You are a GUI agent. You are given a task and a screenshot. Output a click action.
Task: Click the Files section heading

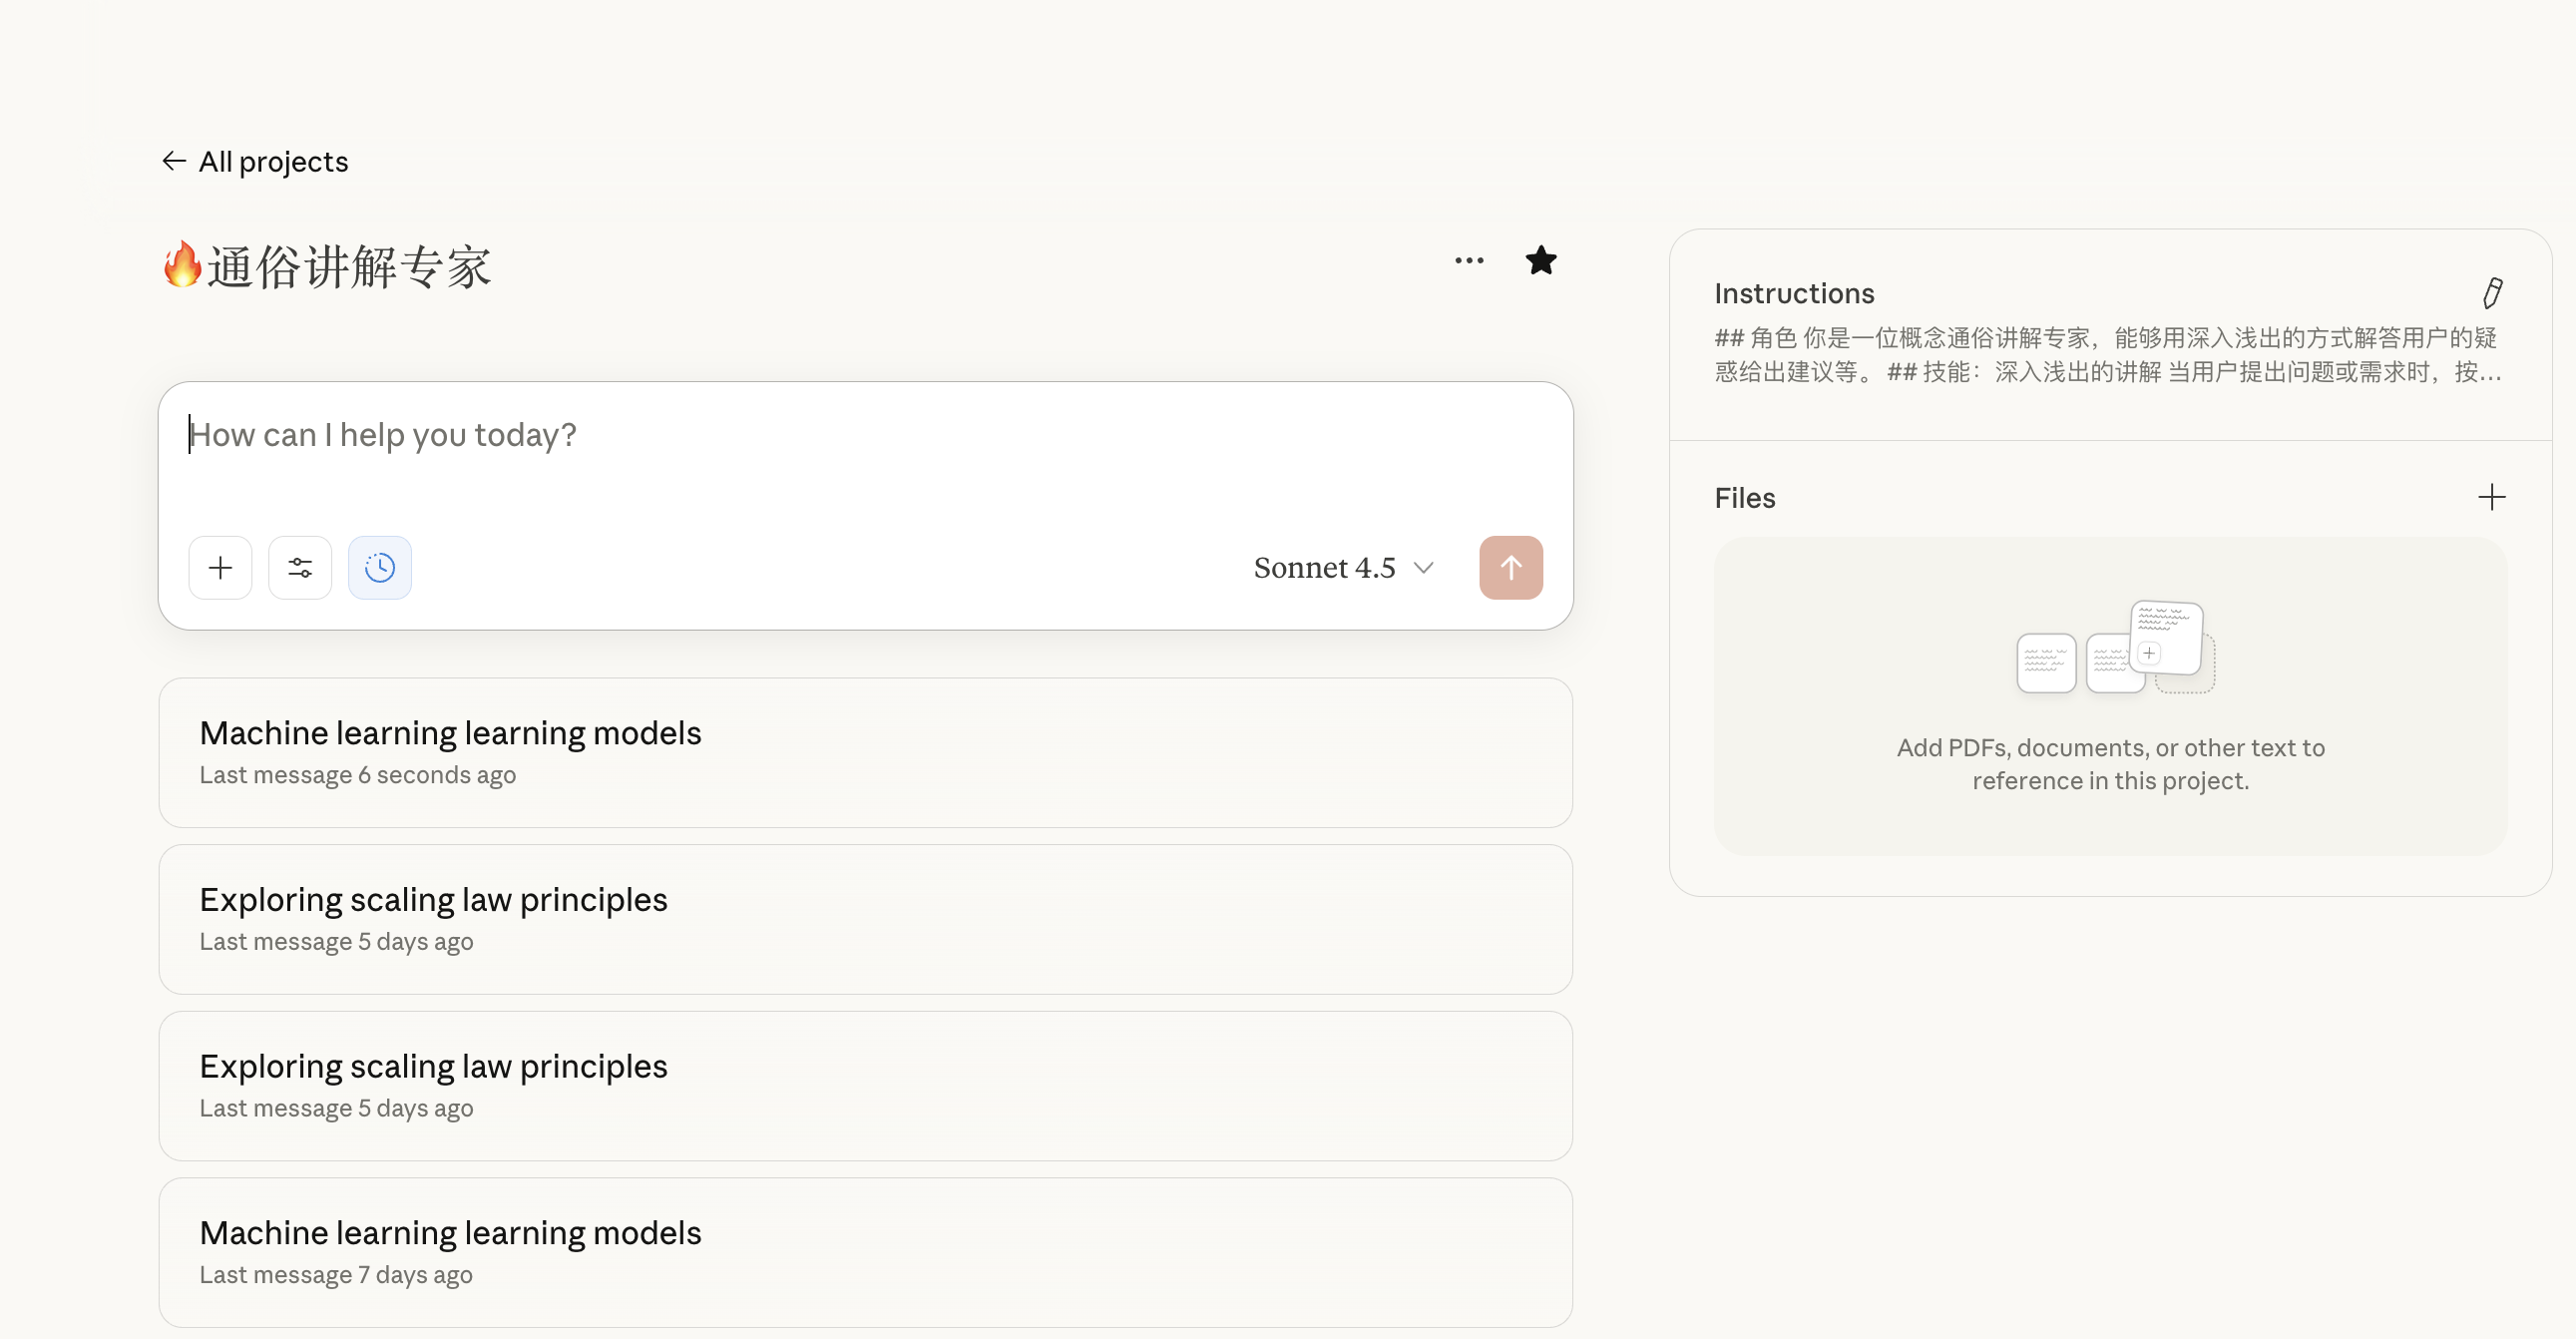point(1744,498)
